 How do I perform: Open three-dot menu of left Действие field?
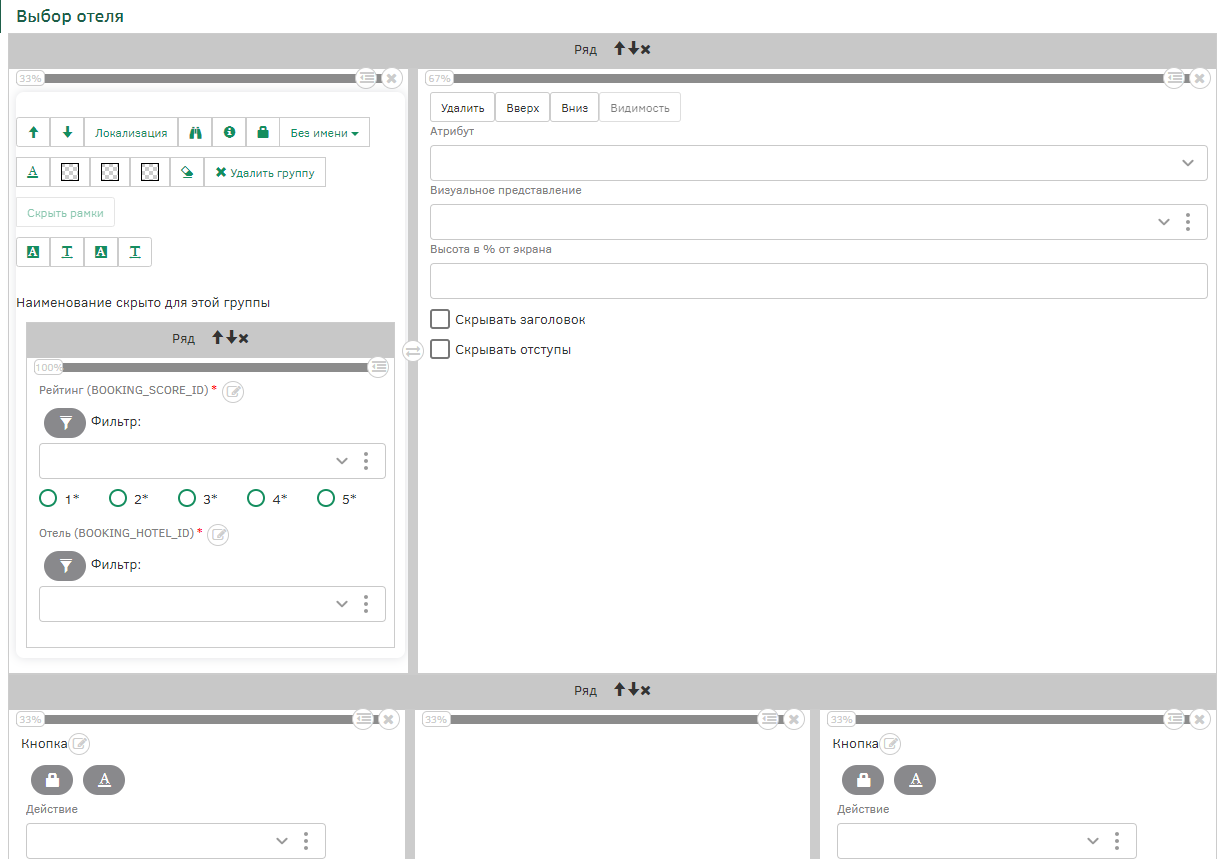[306, 841]
